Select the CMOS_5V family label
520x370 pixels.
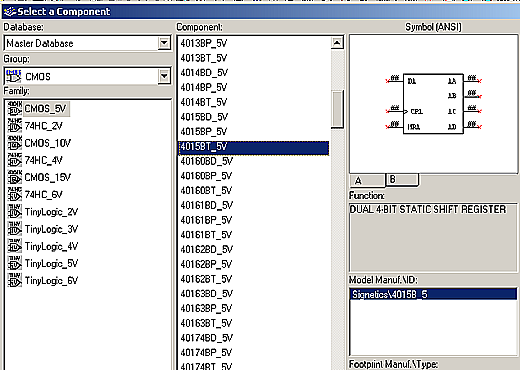[x=46, y=109]
